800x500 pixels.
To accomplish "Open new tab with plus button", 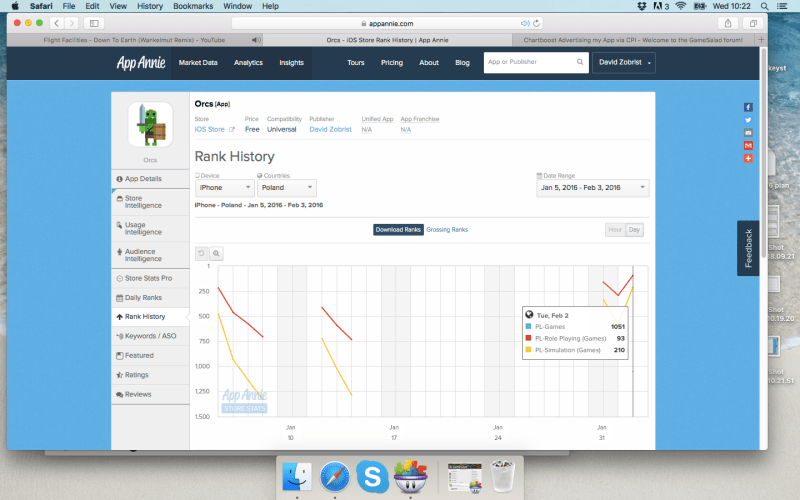I will (x=761, y=40).
